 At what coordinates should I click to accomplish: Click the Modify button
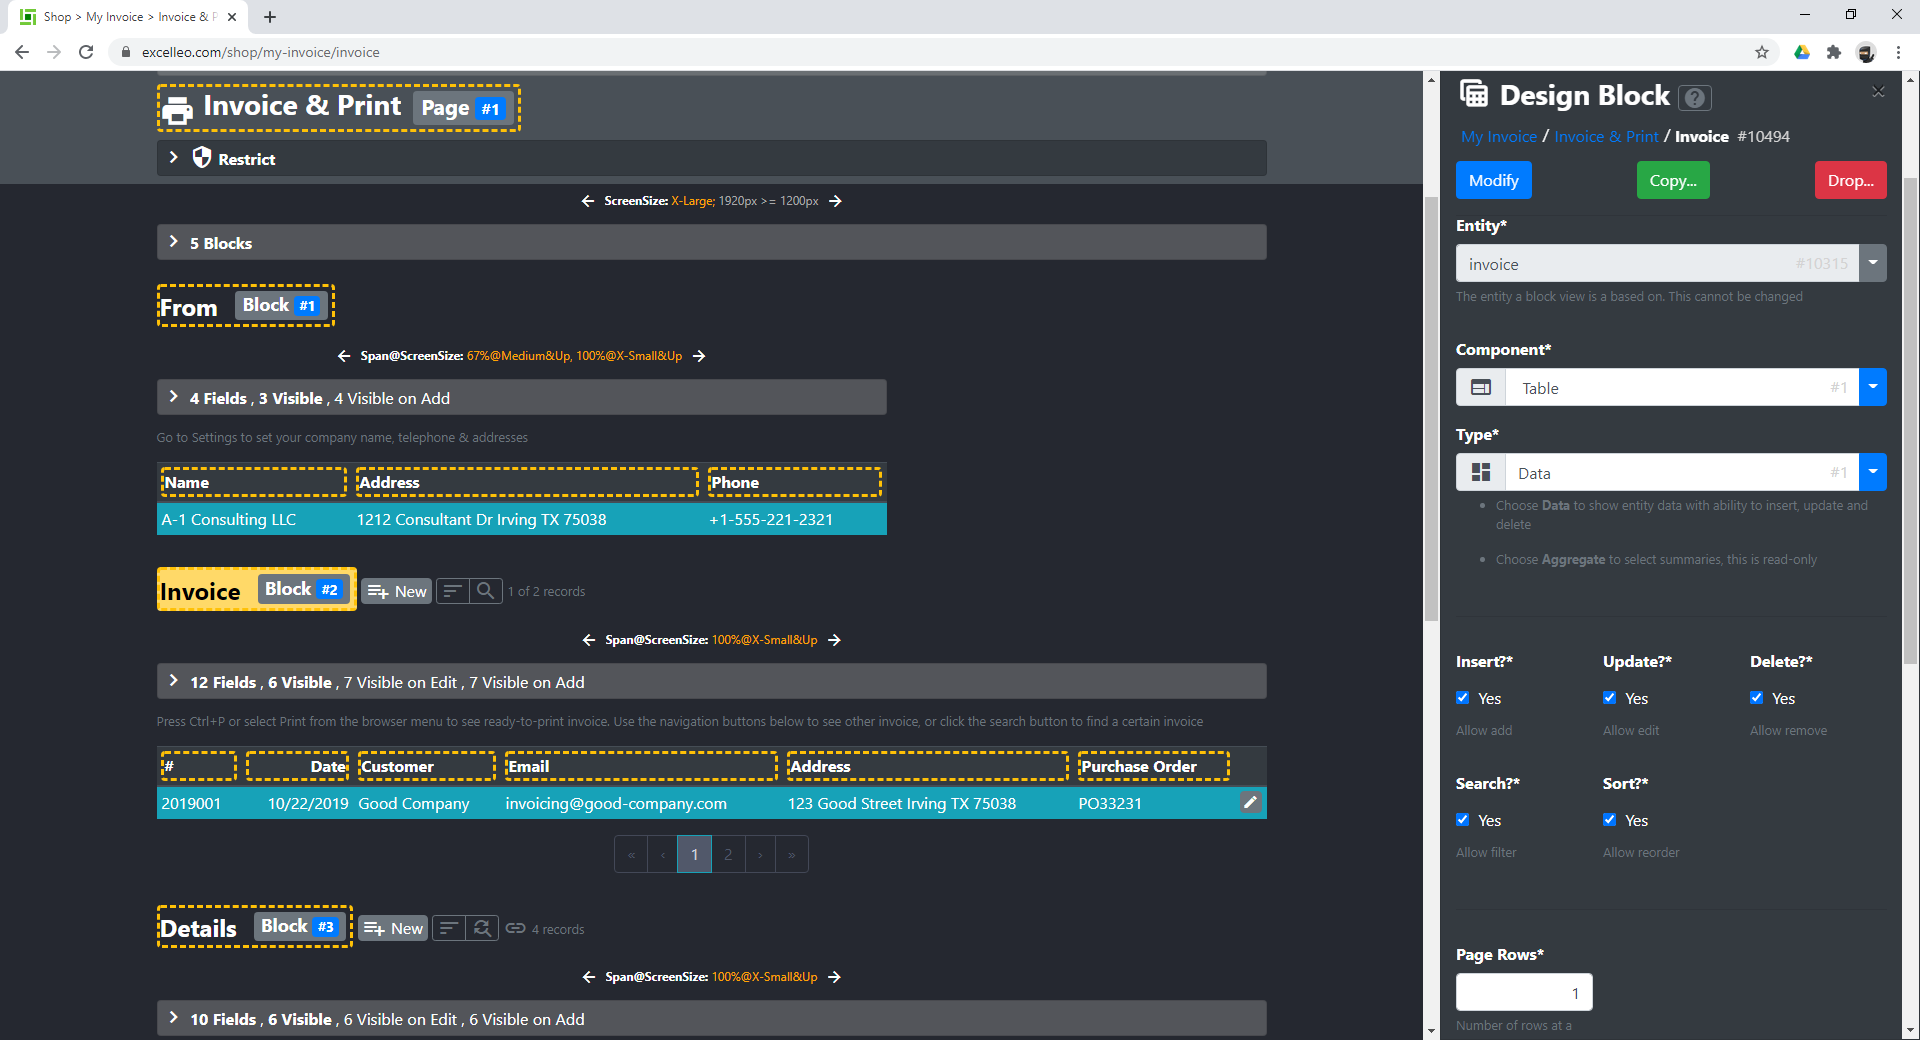point(1494,180)
